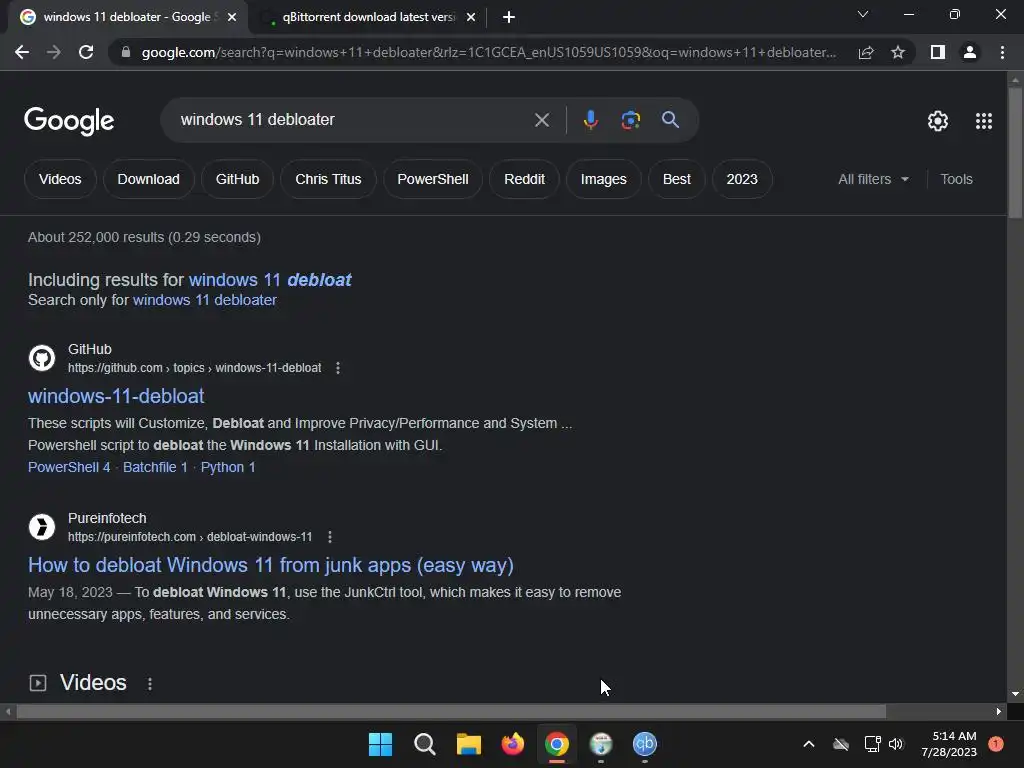The height and width of the screenshot is (768, 1024).
Task: Click the Pureinfotech favicon
Action: tap(42, 526)
